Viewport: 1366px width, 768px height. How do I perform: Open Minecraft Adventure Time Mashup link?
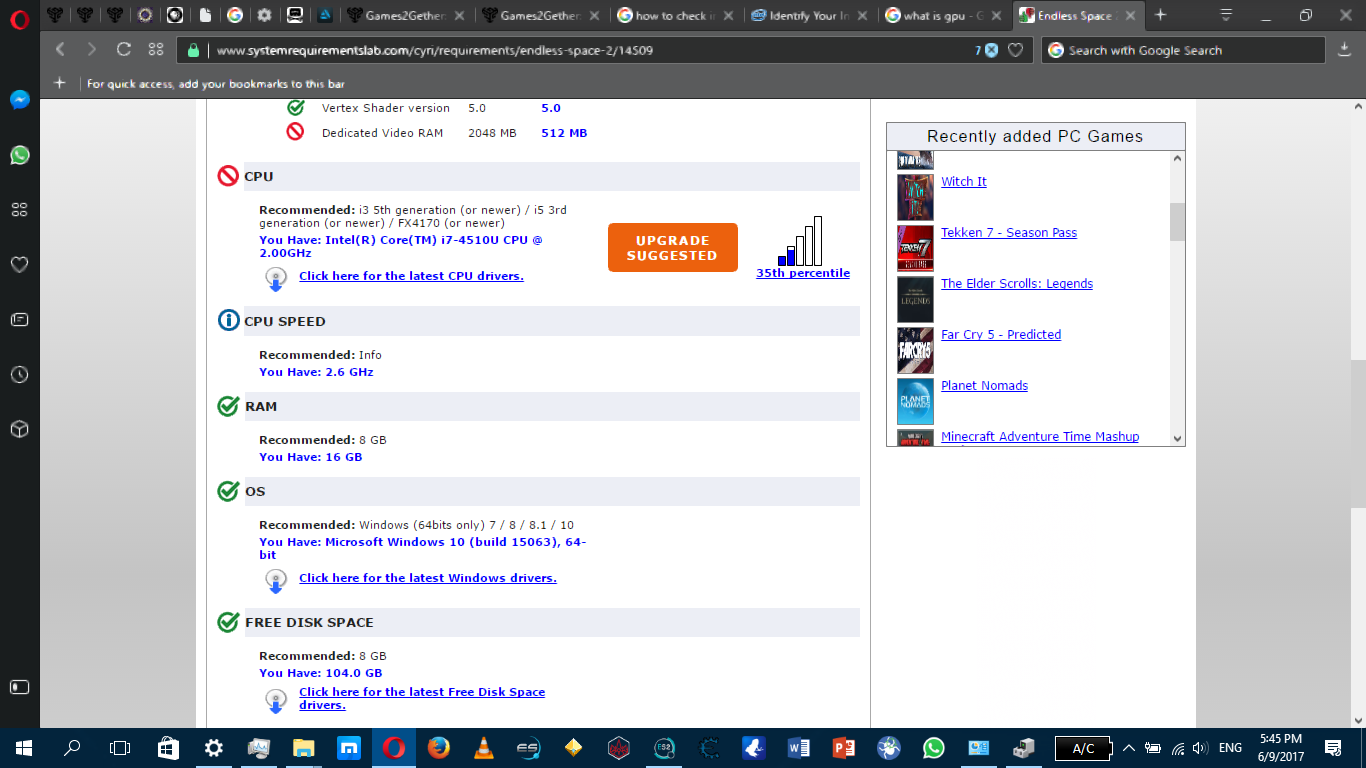[x=1040, y=437]
